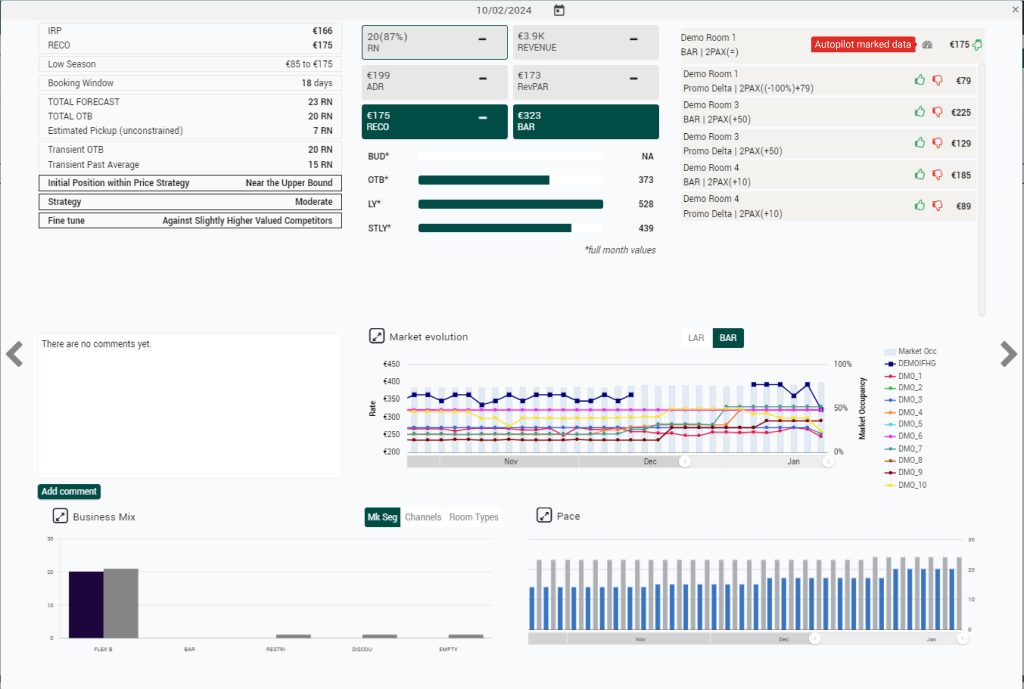Select the Mk Seg tab in Business Mix
Screen dimensions: 1024x689
(x=382, y=517)
